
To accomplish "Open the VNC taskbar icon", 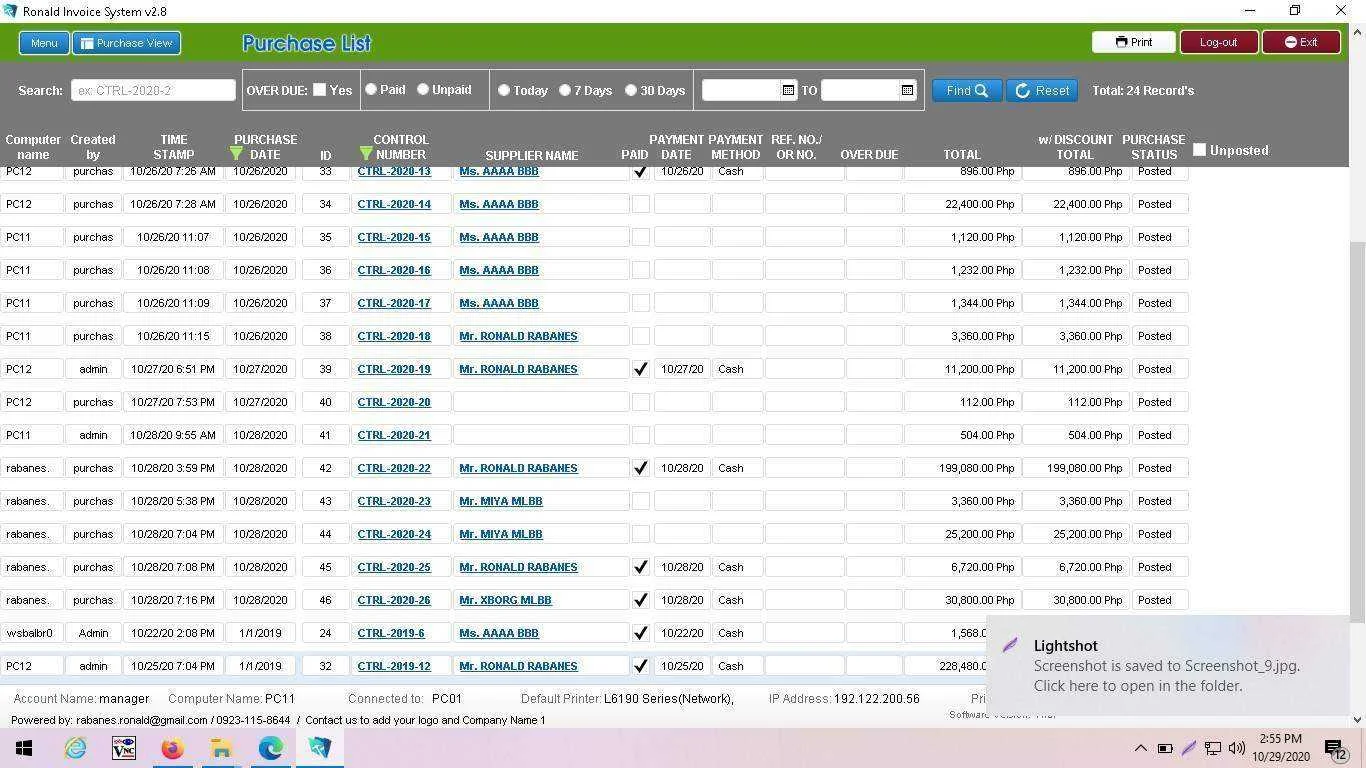I will point(124,748).
